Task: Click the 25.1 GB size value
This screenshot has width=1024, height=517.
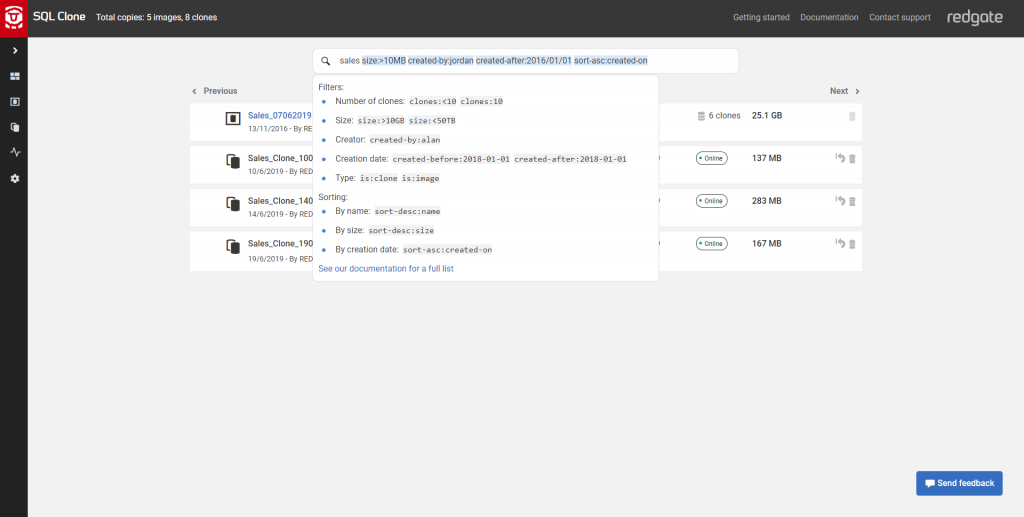Action: click(767, 116)
